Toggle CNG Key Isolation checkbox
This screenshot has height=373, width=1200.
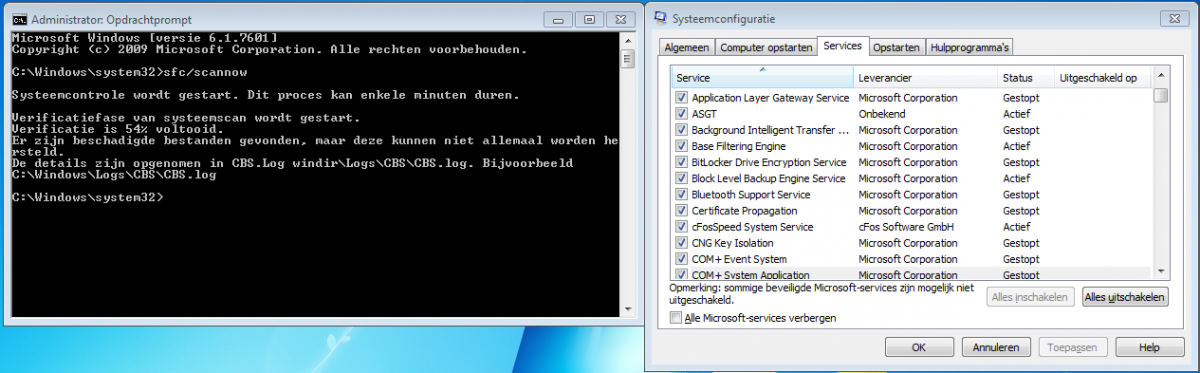(x=681, y=243)
